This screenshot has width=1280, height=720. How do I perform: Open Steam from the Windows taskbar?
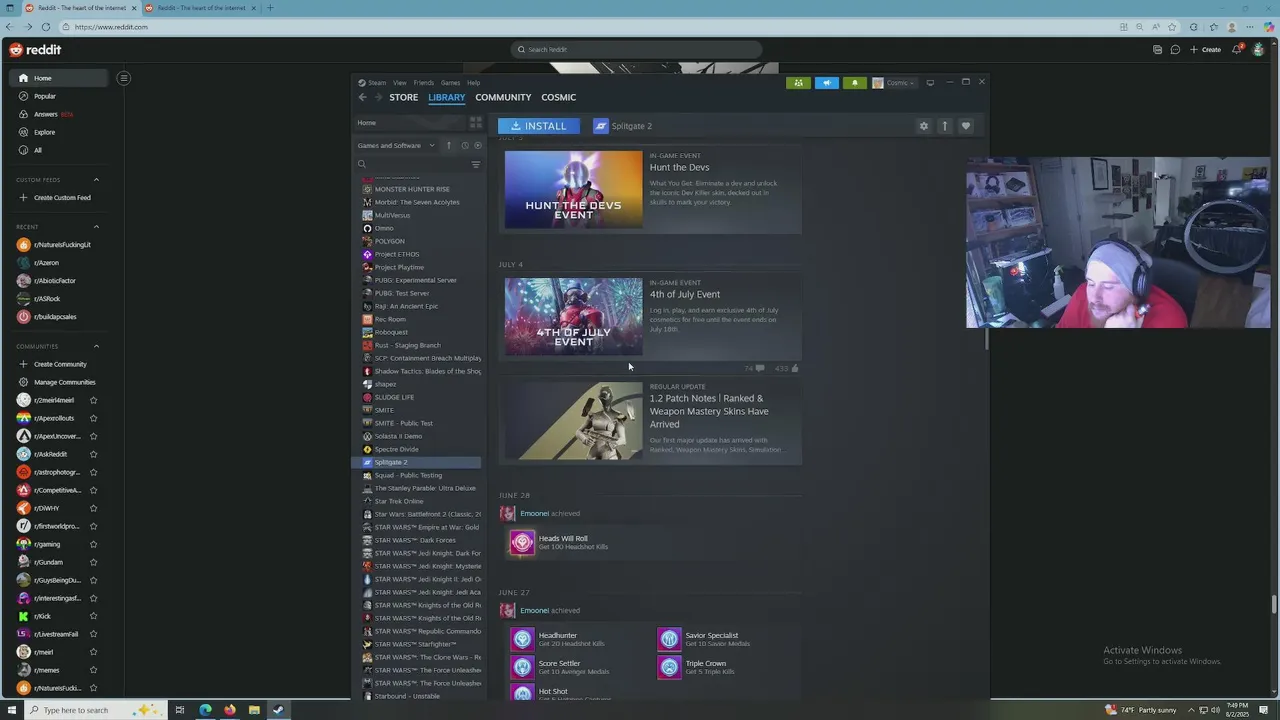coord(278,710)
